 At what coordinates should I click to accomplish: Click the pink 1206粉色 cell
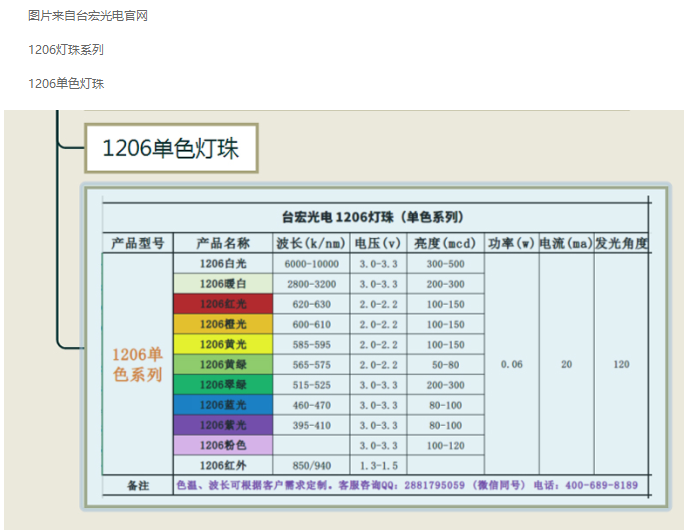pyautogui.click(x=223, y=446)
